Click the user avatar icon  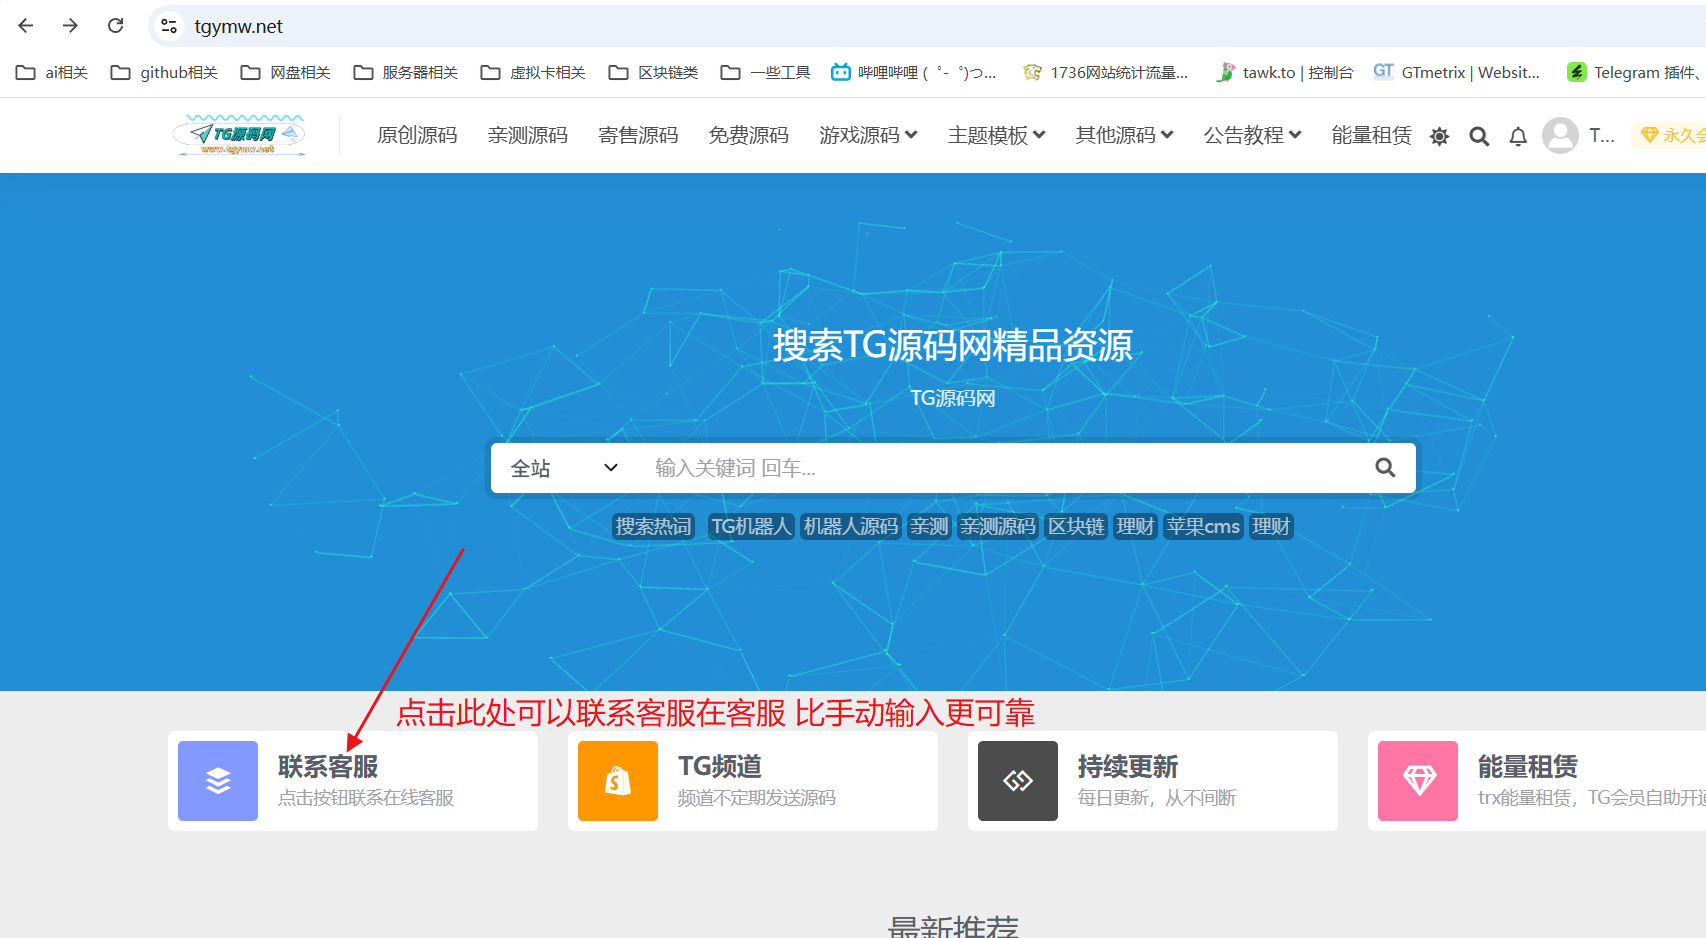(1560, 135)
